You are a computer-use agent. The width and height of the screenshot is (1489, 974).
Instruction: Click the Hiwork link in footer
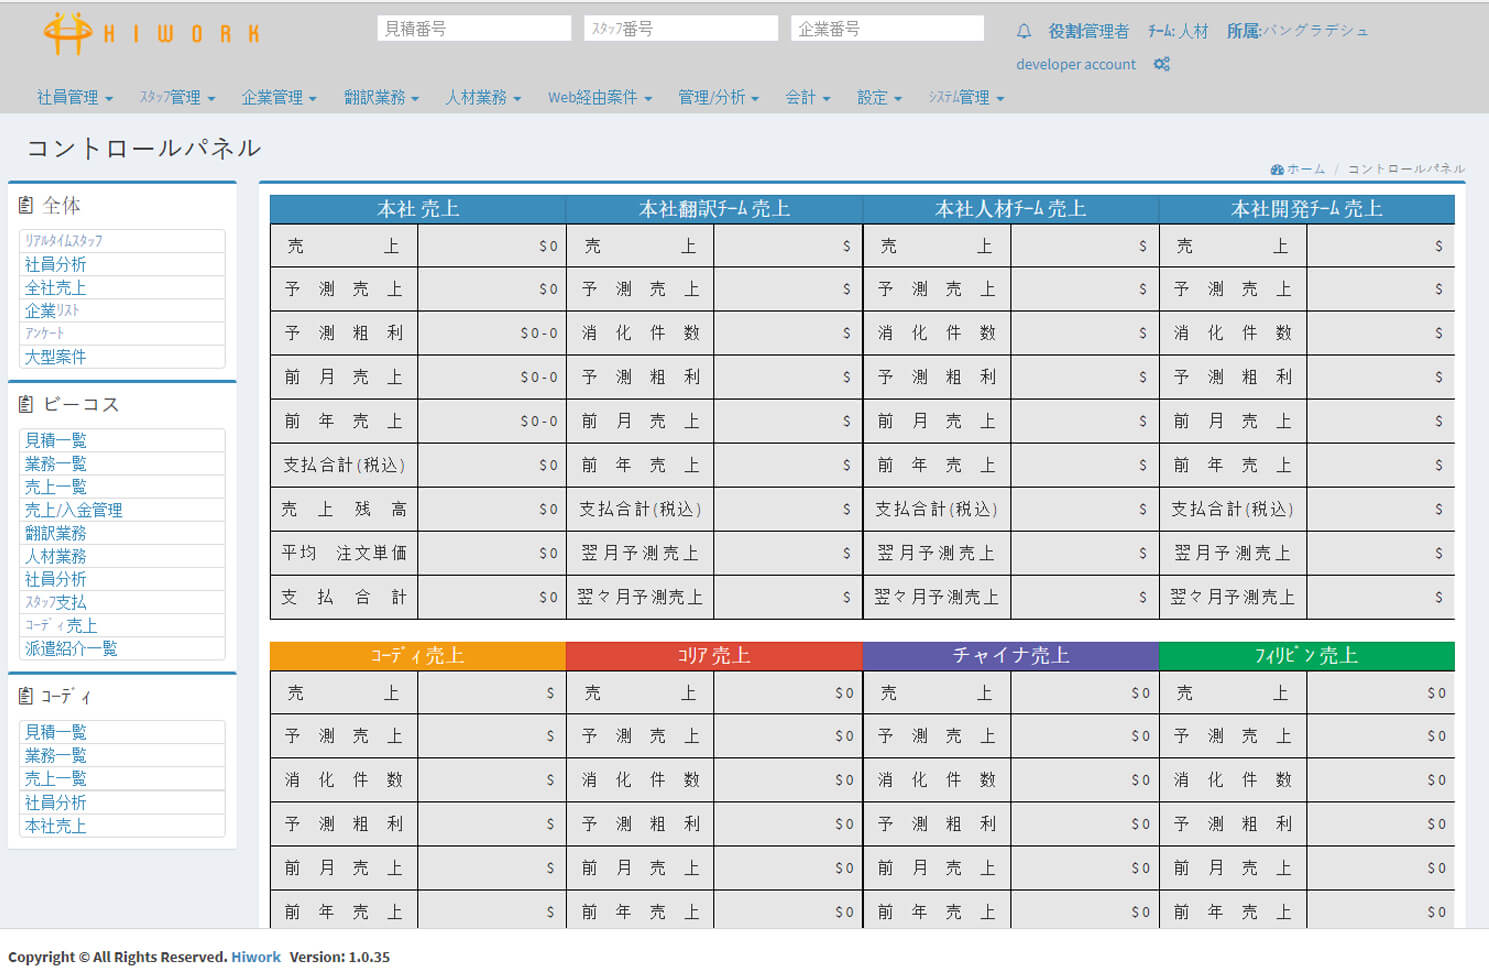pos(256,957)
